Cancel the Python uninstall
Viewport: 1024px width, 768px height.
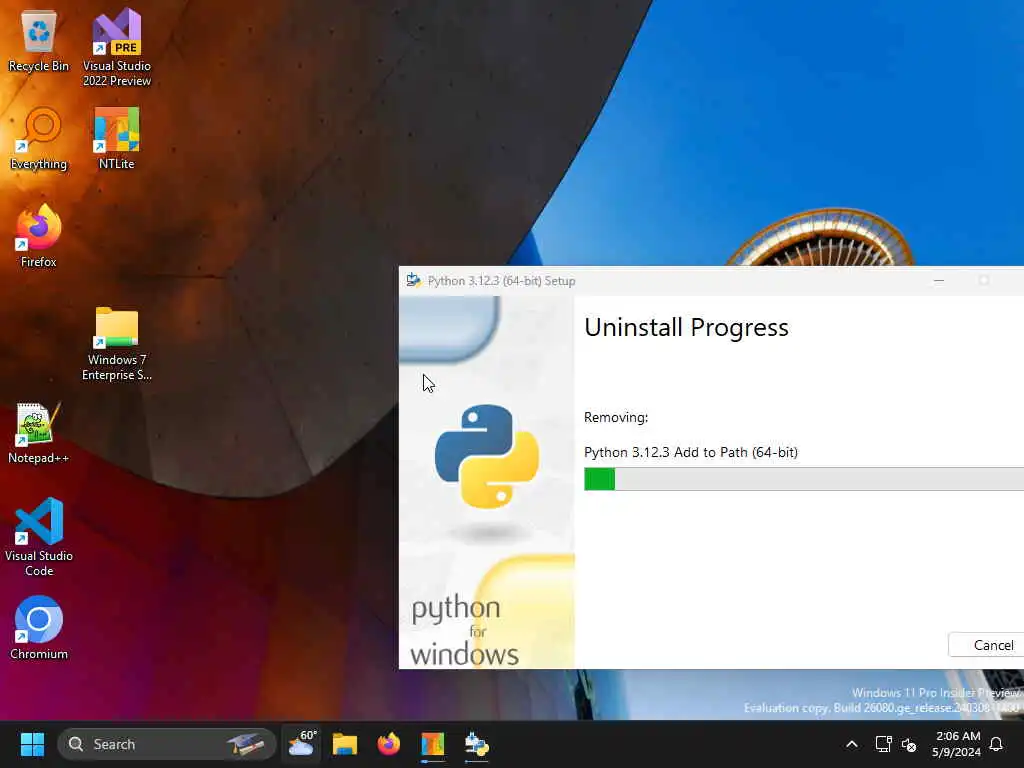(987, 645)
